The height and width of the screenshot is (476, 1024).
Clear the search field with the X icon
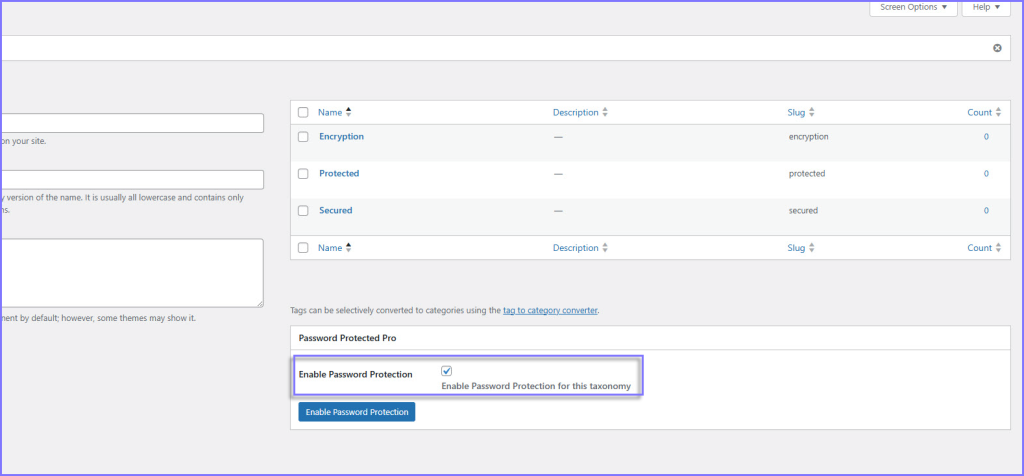click(x=997, y=48)
